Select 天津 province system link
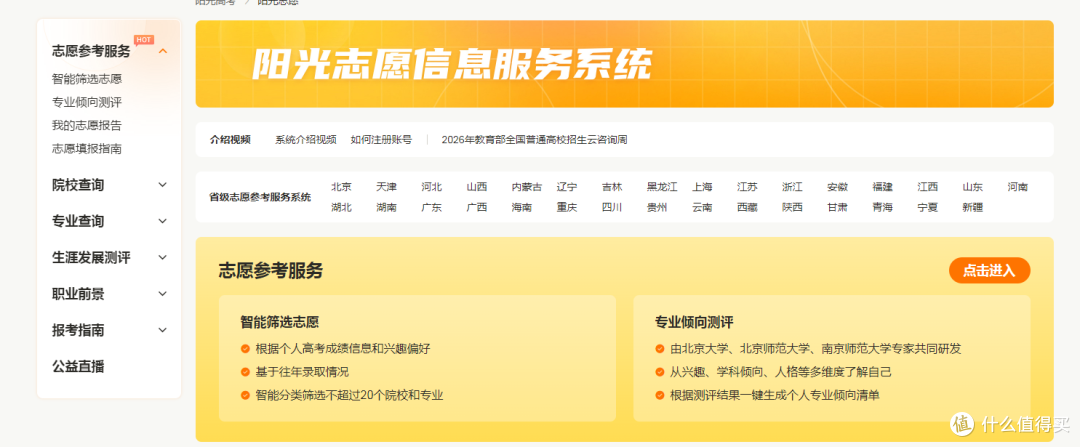1080x447 pixels. click(x=386, y=187)
